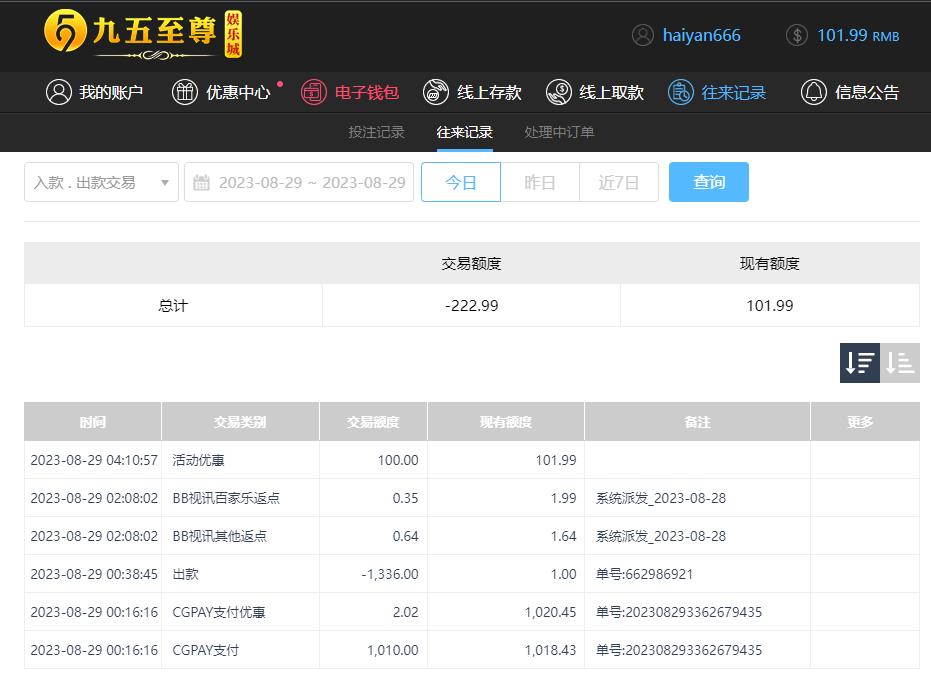Choose the 近7日 date range option
This screenshot has width=931, height=693.
[619, 182]
